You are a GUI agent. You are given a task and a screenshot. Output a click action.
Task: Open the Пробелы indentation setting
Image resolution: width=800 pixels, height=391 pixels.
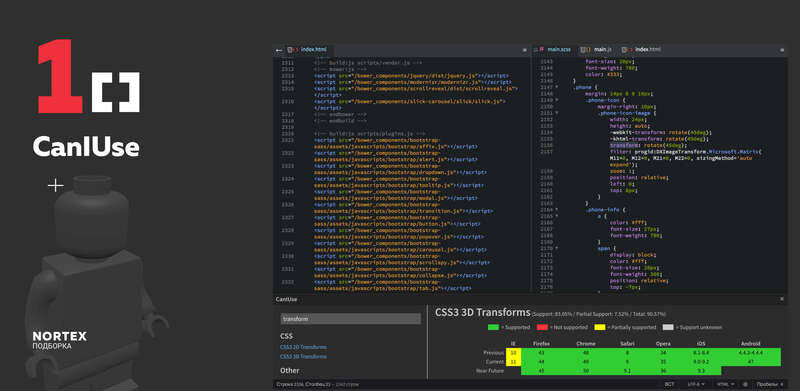[769, 384]
